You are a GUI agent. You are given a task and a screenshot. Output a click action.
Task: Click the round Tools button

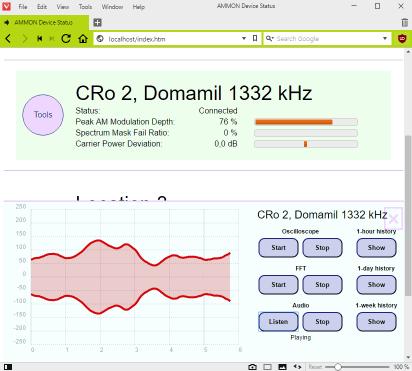(x=43, y=115)
